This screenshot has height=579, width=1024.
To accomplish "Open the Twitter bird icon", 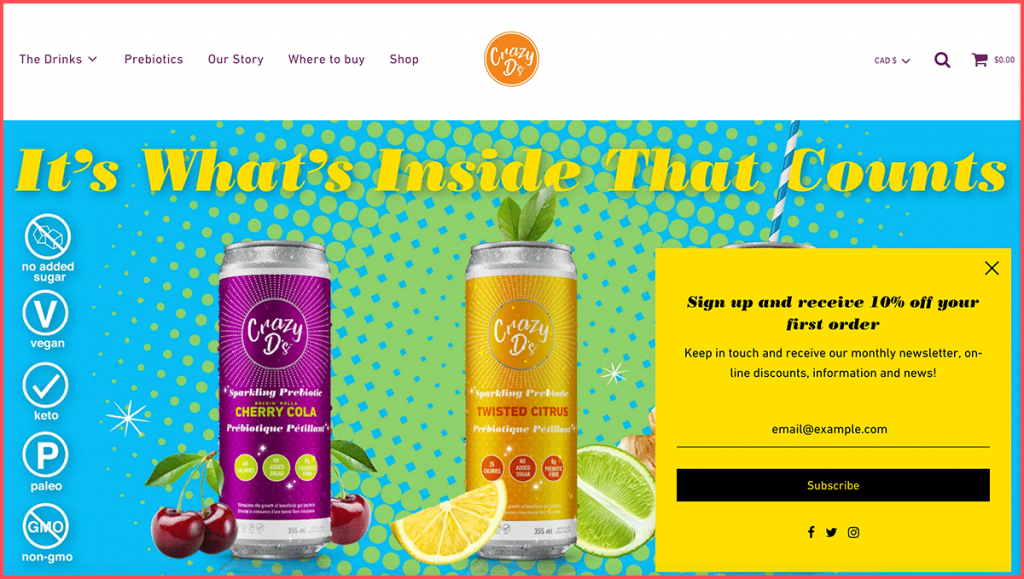I will click(831, 532).
